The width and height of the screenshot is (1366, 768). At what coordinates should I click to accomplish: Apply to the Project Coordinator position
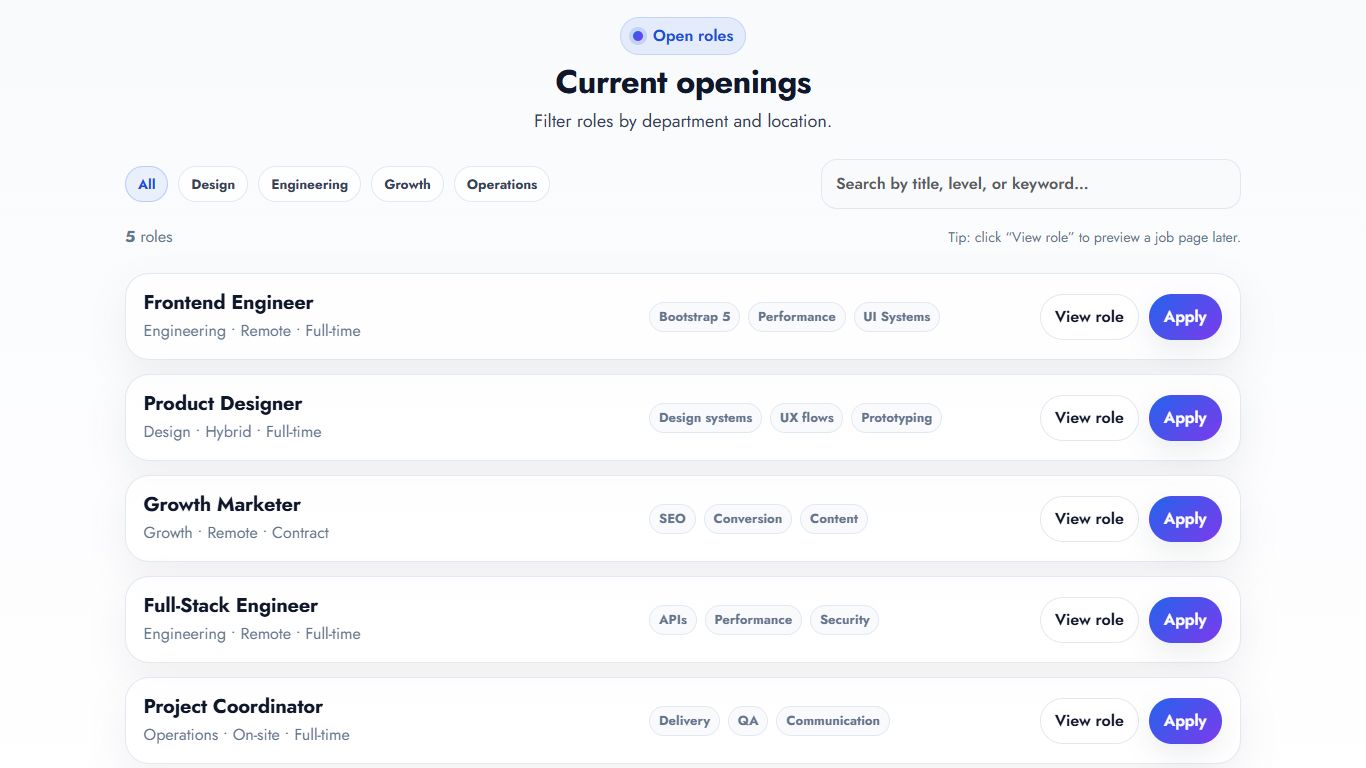pos(1185,721)
